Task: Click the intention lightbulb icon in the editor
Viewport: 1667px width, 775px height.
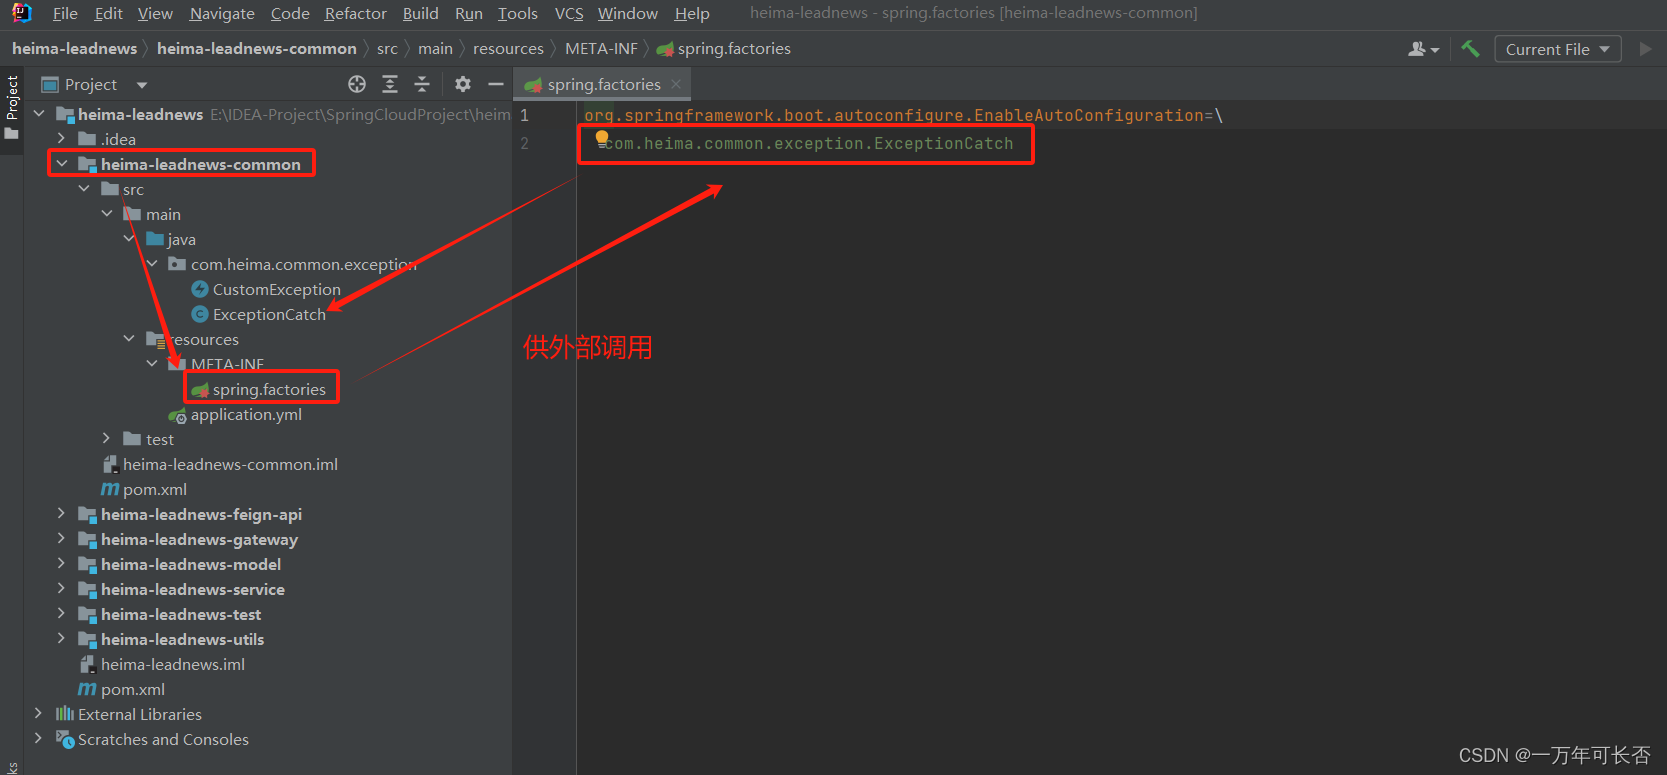Action: (x=602, y=138)
